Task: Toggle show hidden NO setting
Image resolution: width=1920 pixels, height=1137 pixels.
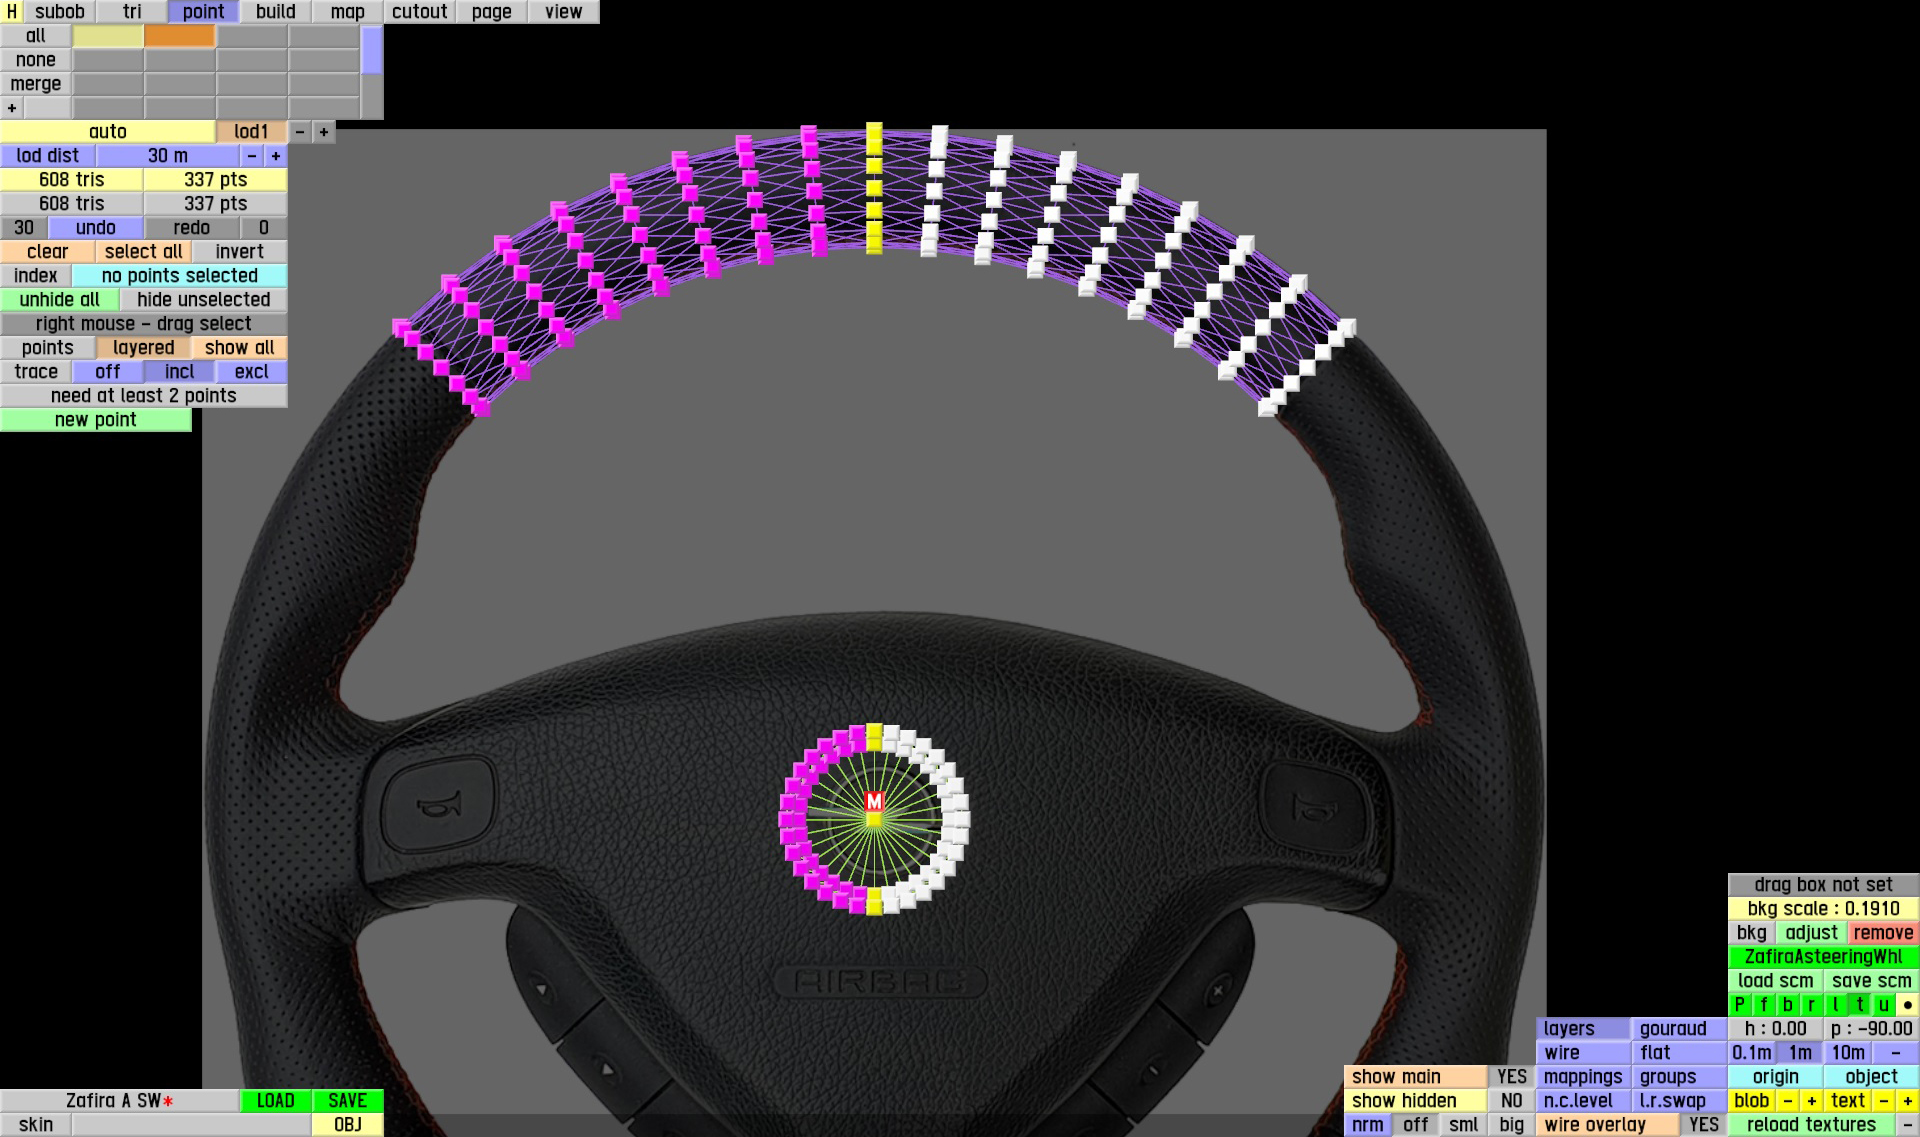Action: (1511, 1101)
